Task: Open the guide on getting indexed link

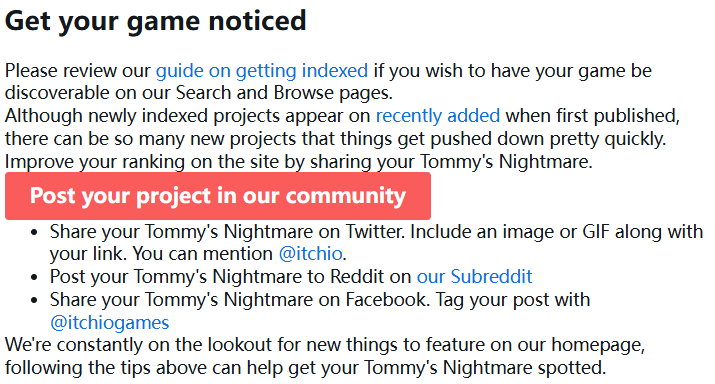Action: [x=262, y=71]
